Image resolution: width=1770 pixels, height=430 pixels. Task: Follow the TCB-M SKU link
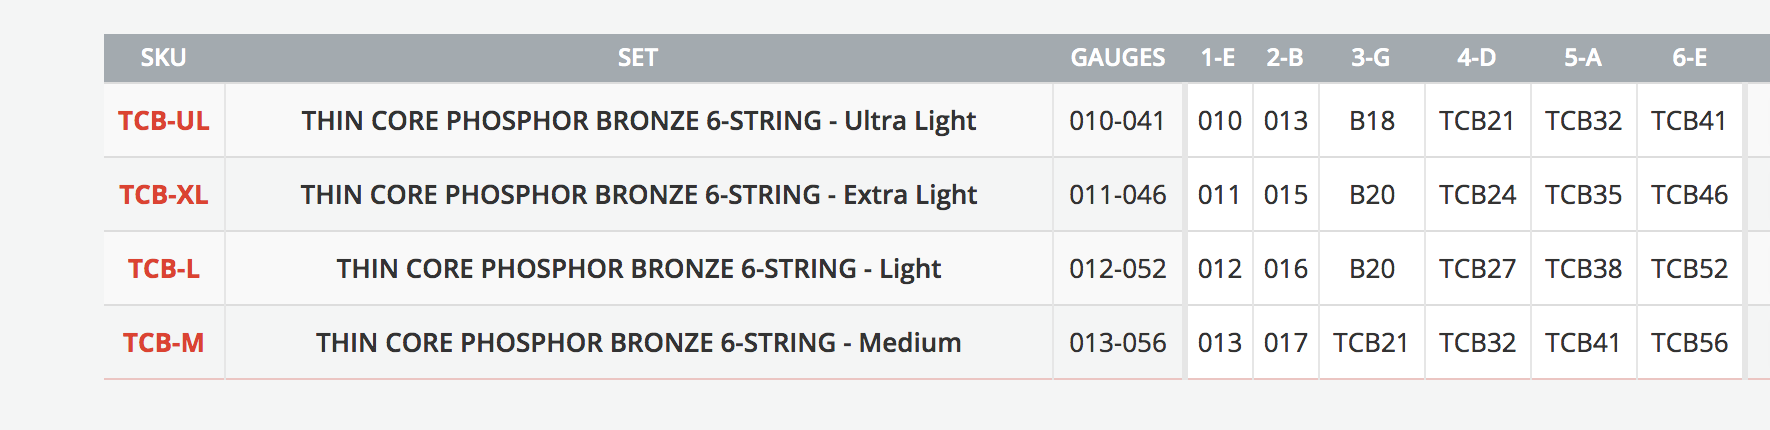click(x=164, y=343)
